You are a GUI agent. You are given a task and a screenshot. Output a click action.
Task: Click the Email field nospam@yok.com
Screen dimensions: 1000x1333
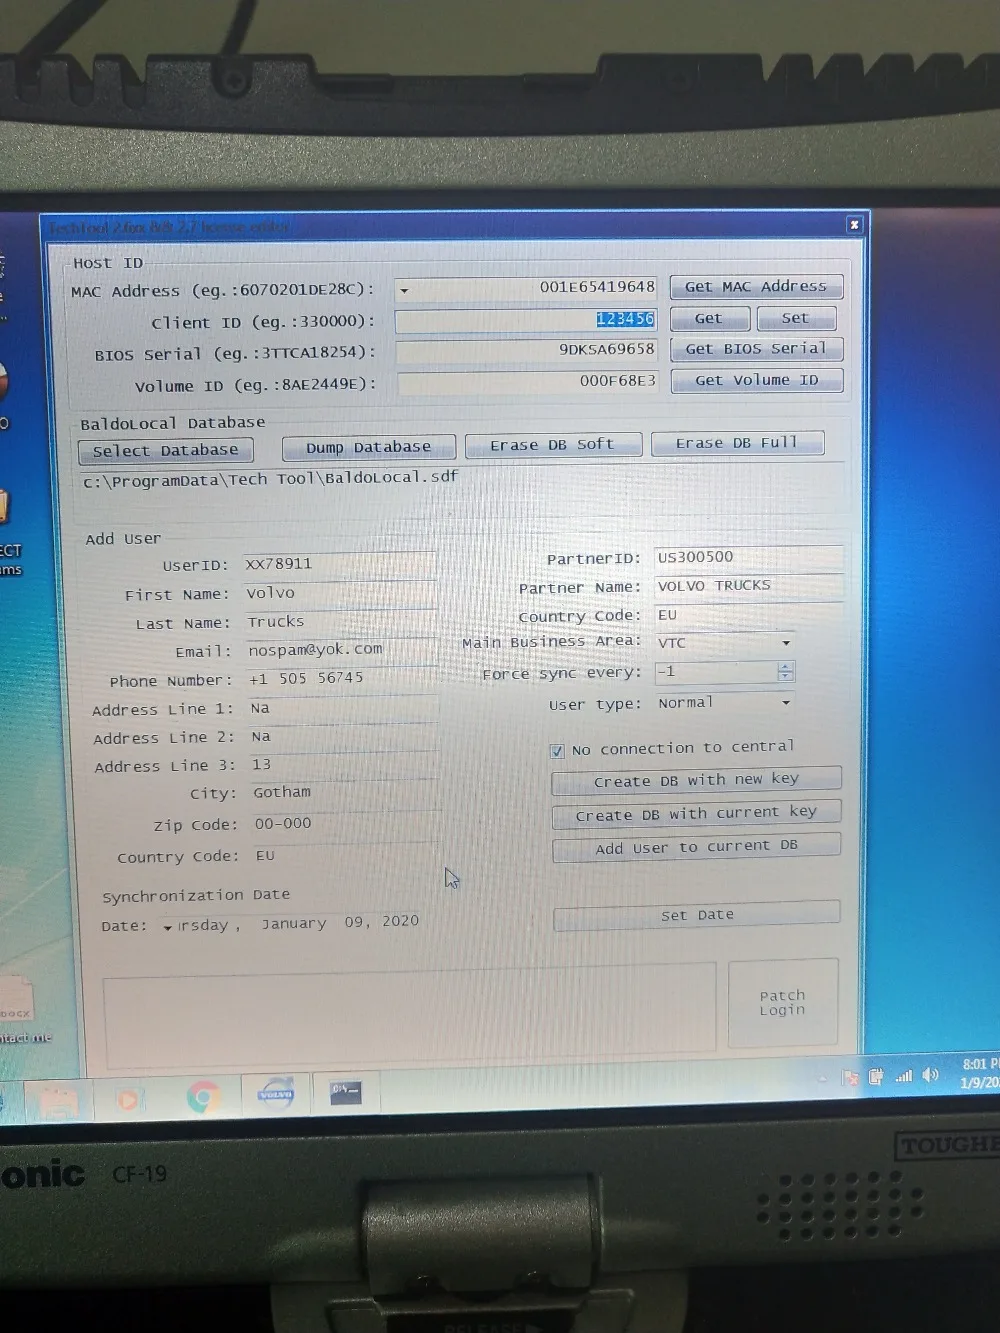(341, 650)
